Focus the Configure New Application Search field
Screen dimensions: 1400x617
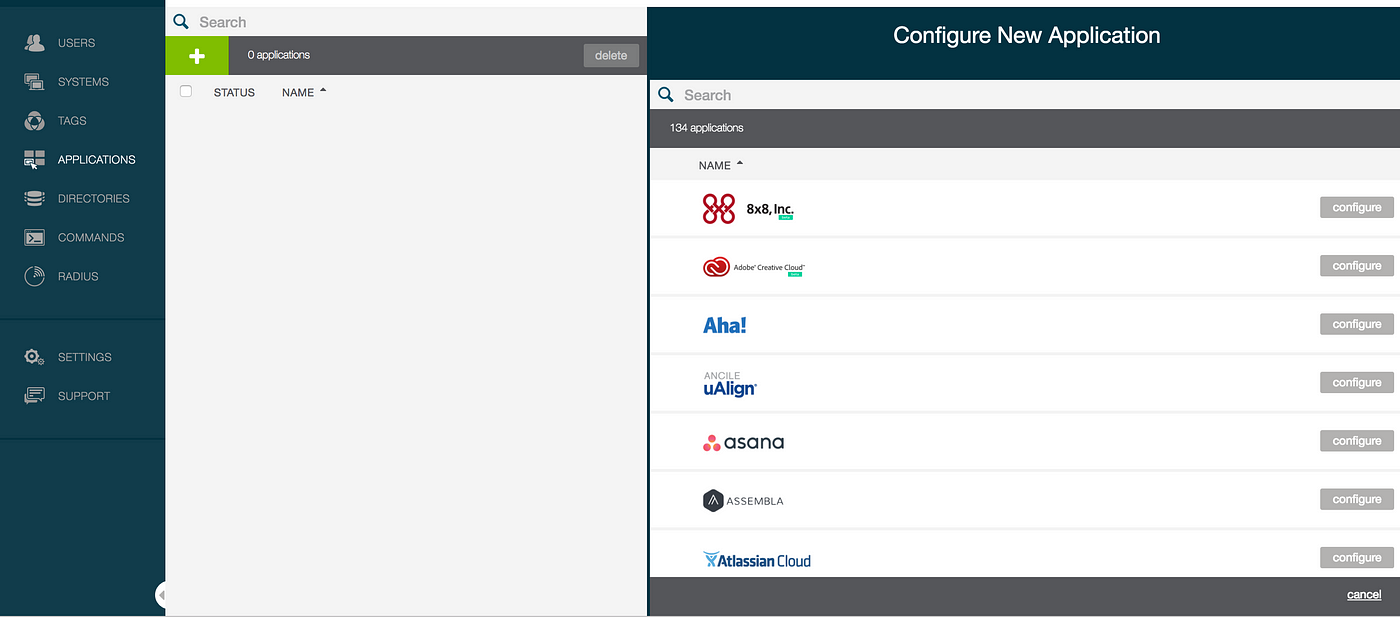click(x=1024, y=95)
